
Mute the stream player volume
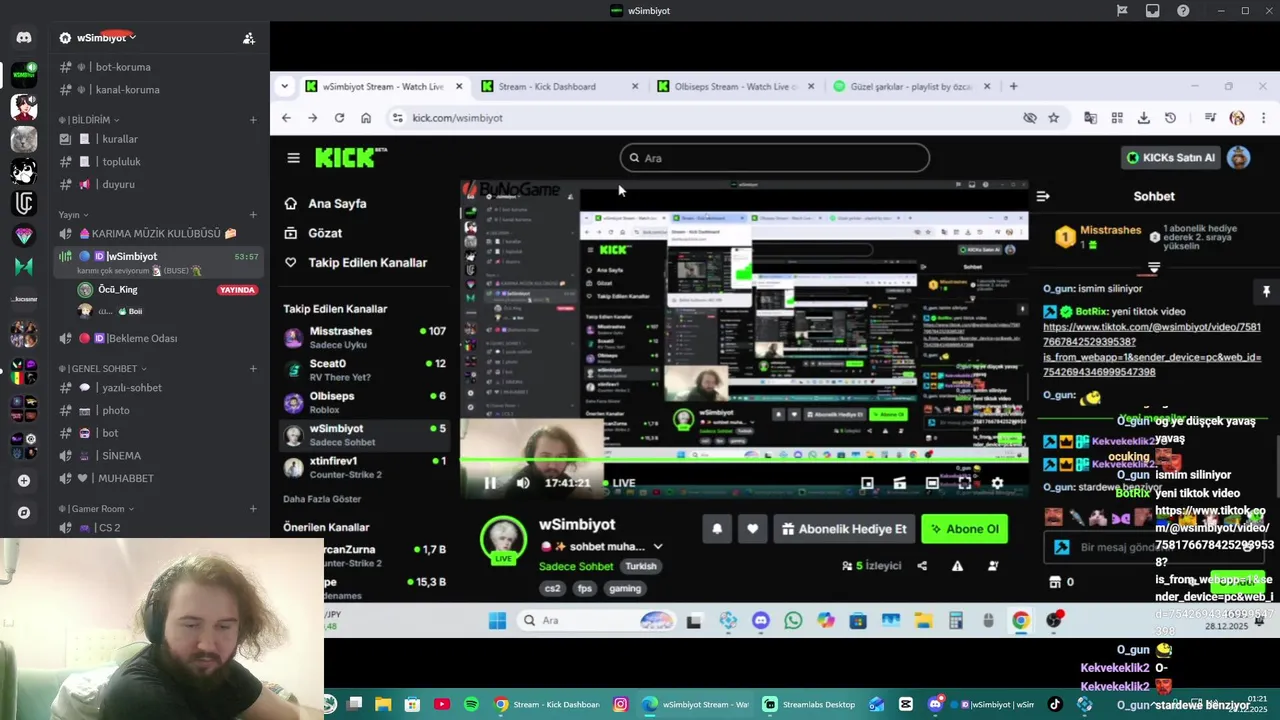point(523,483)
